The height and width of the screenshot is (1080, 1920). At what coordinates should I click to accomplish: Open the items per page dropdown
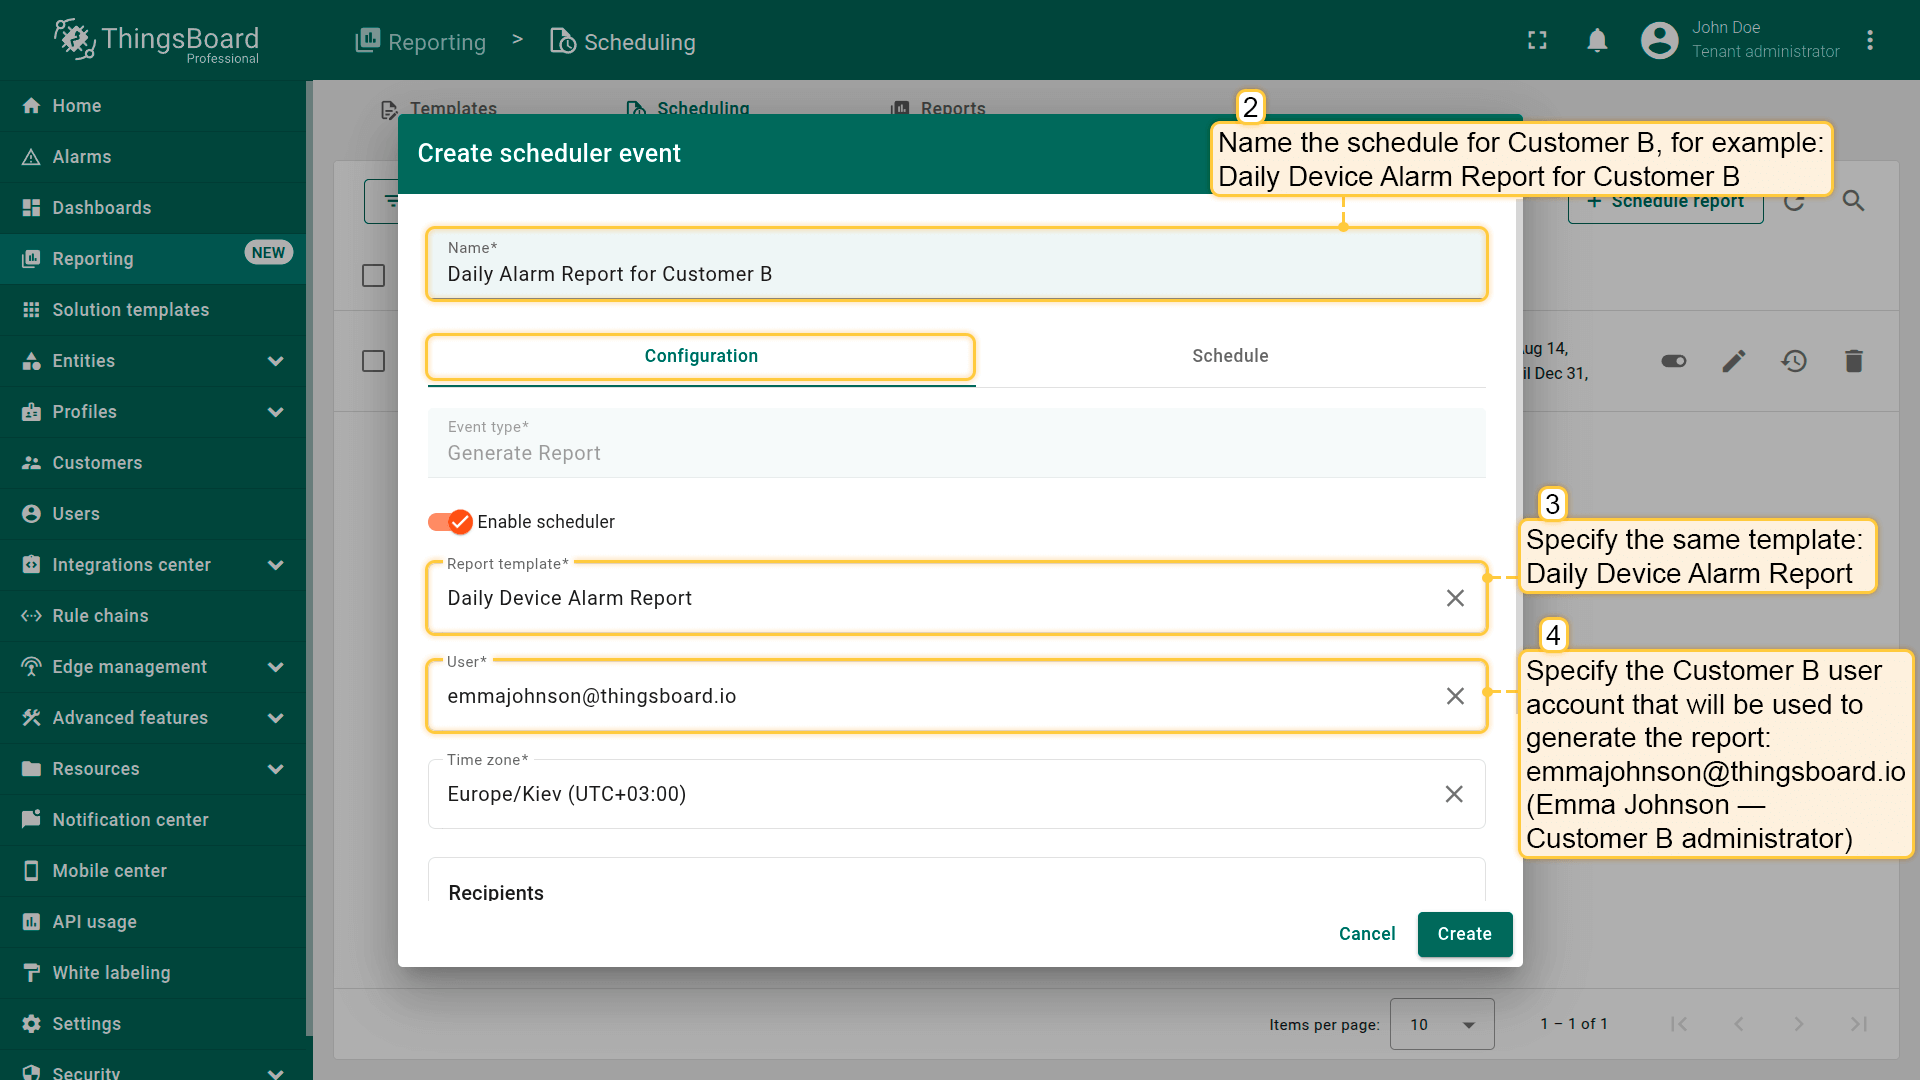click(1441, 1024)
